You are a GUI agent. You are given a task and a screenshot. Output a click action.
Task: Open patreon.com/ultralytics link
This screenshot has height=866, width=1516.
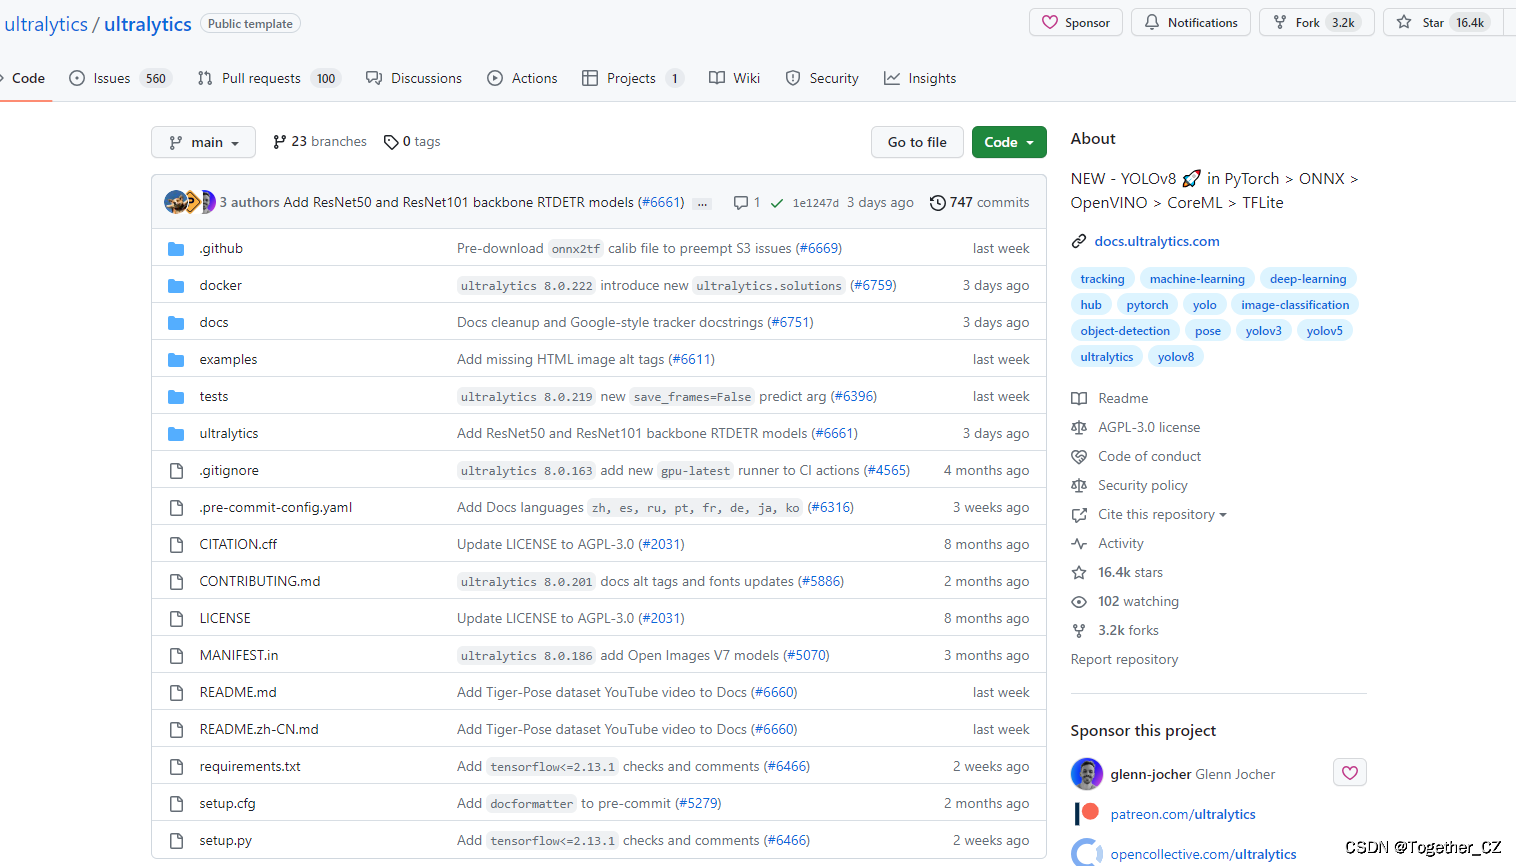[x=1183, y=815]
